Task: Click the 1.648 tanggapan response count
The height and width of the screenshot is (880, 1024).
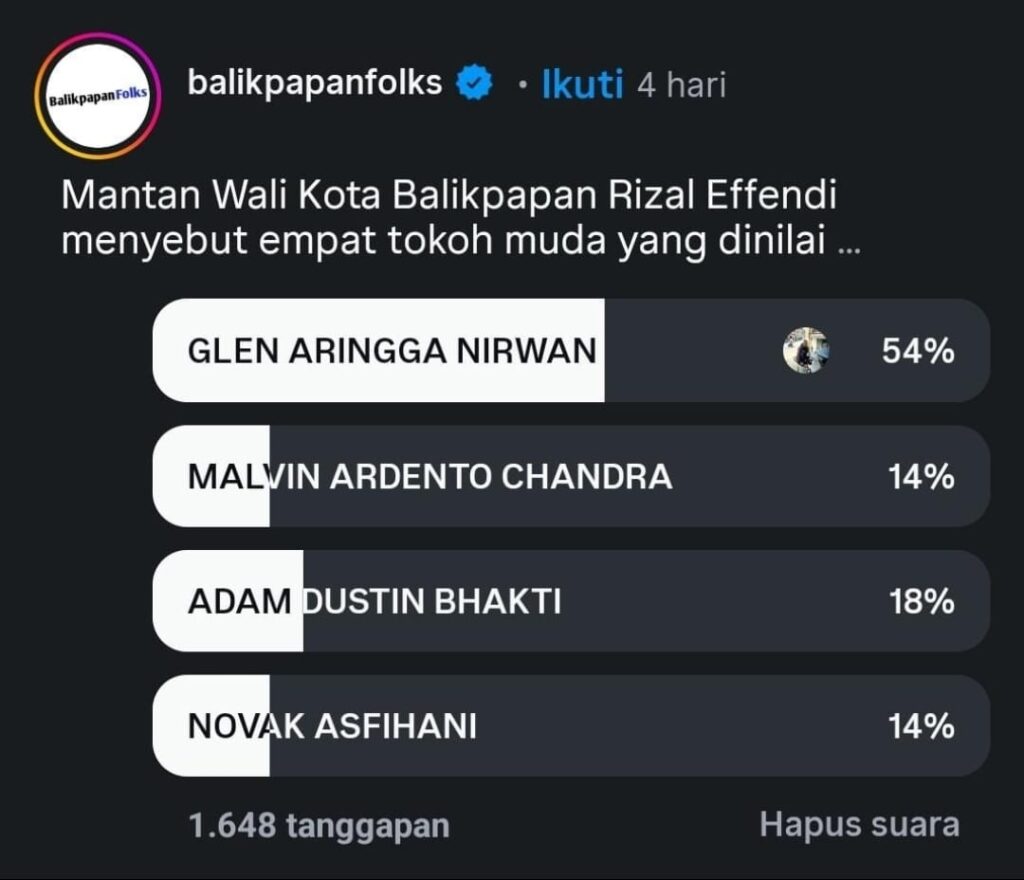Action: [x=319, y=825]
